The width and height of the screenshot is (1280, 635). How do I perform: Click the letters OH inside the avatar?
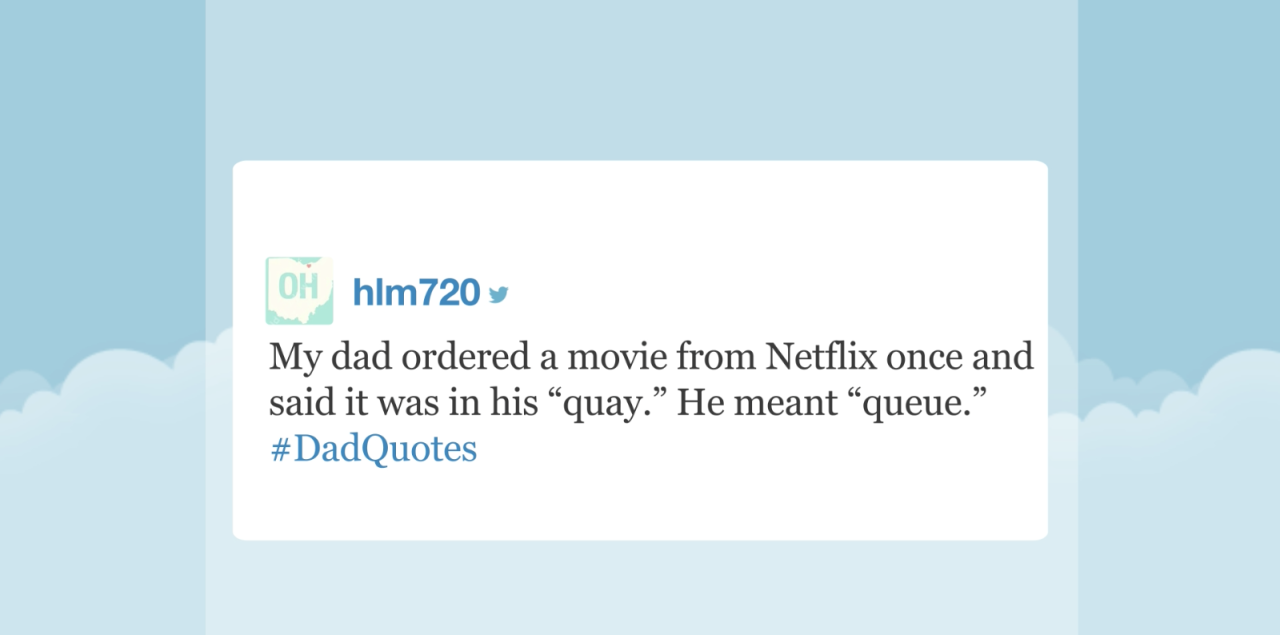[x=299, y=287]
